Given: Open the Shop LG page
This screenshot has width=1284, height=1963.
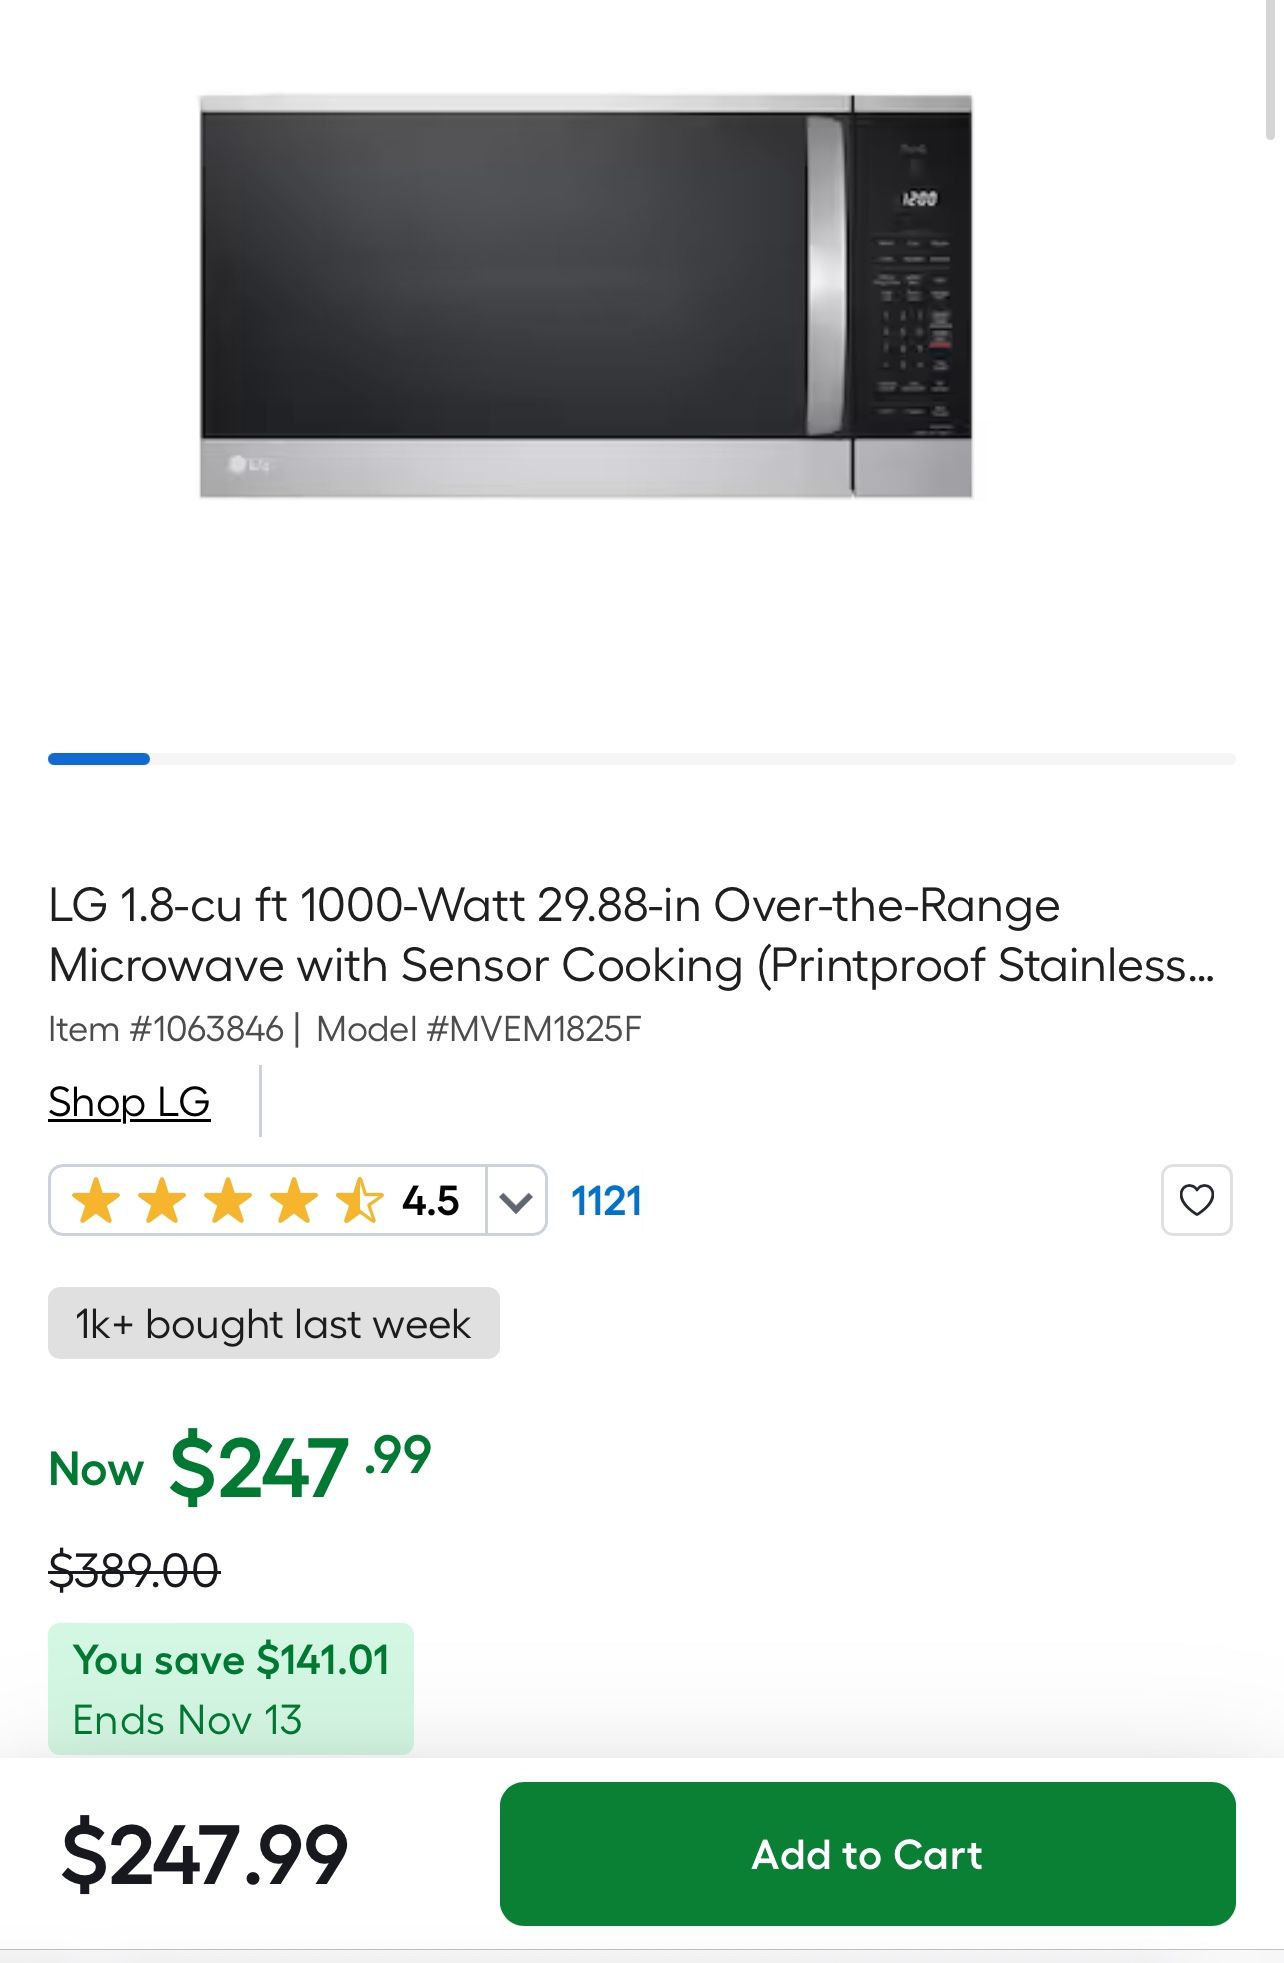Looking at the screenshot, I should click(x=129, y=1103).
